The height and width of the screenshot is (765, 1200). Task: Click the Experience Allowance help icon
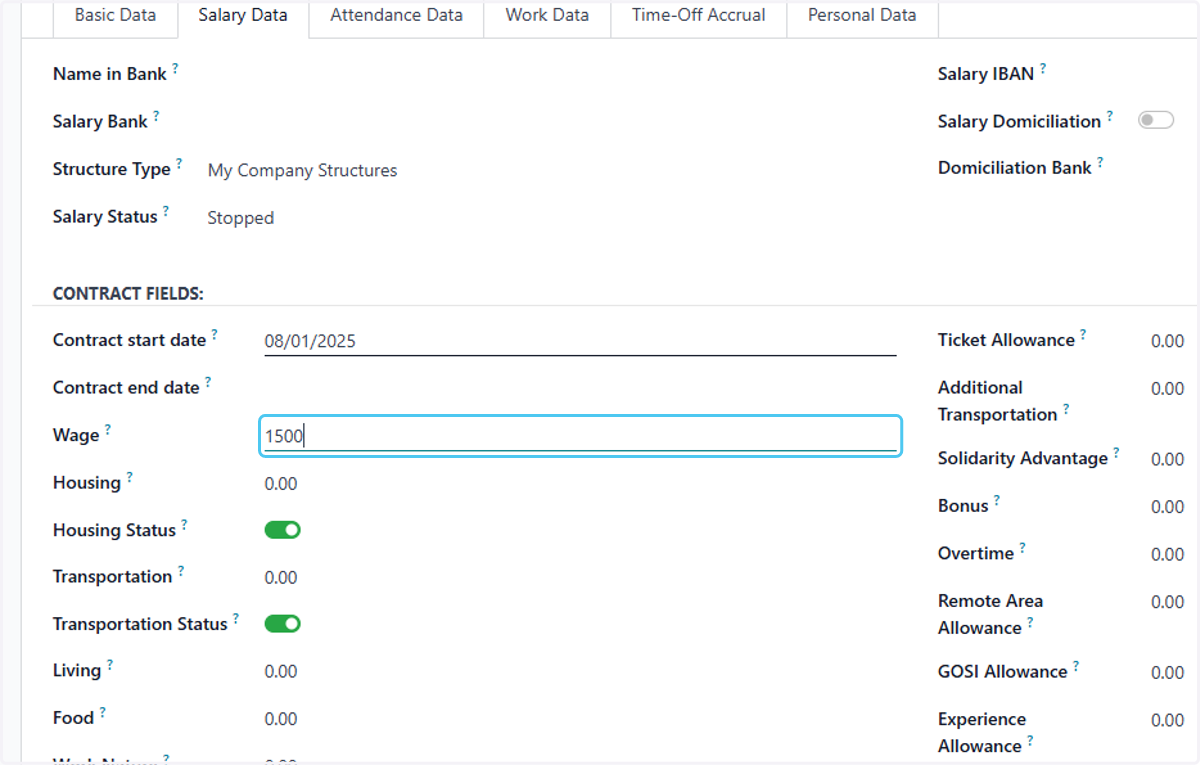[x=1030, y=740]
